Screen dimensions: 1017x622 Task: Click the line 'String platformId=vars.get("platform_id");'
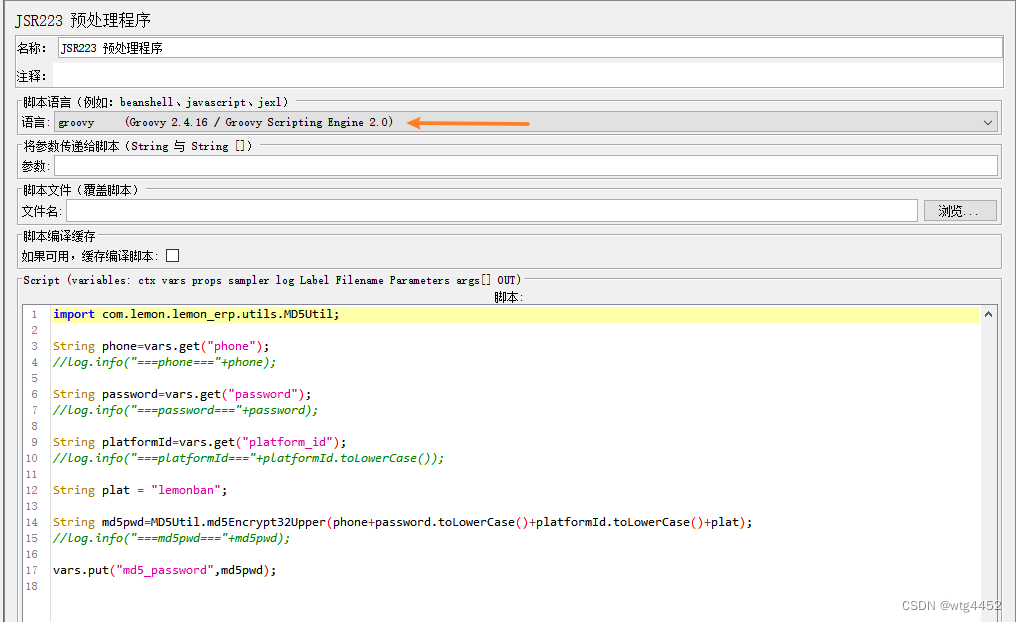coord(199,442)
